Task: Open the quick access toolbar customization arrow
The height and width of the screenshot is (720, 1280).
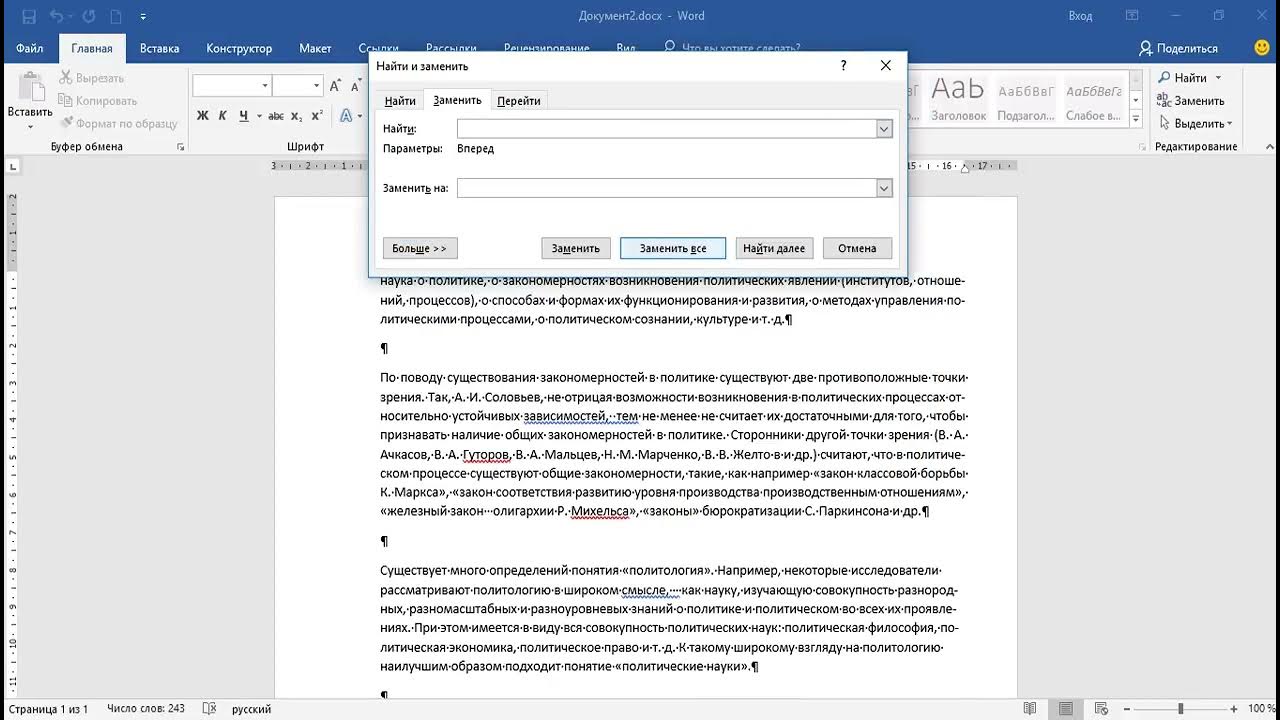Action: 143,17
